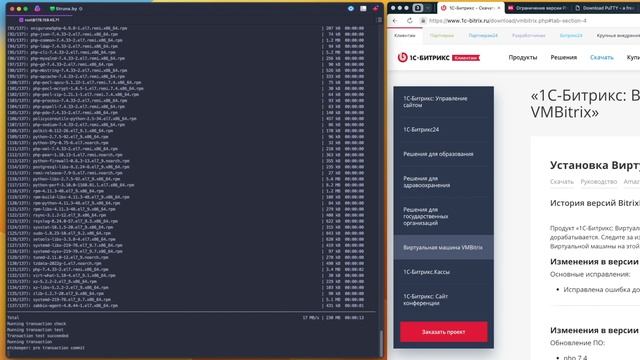Viewport: 640px width, 360px height.
Task: Select 1С-Битрикс24 in the sidebar
Action: coord(443,129)
